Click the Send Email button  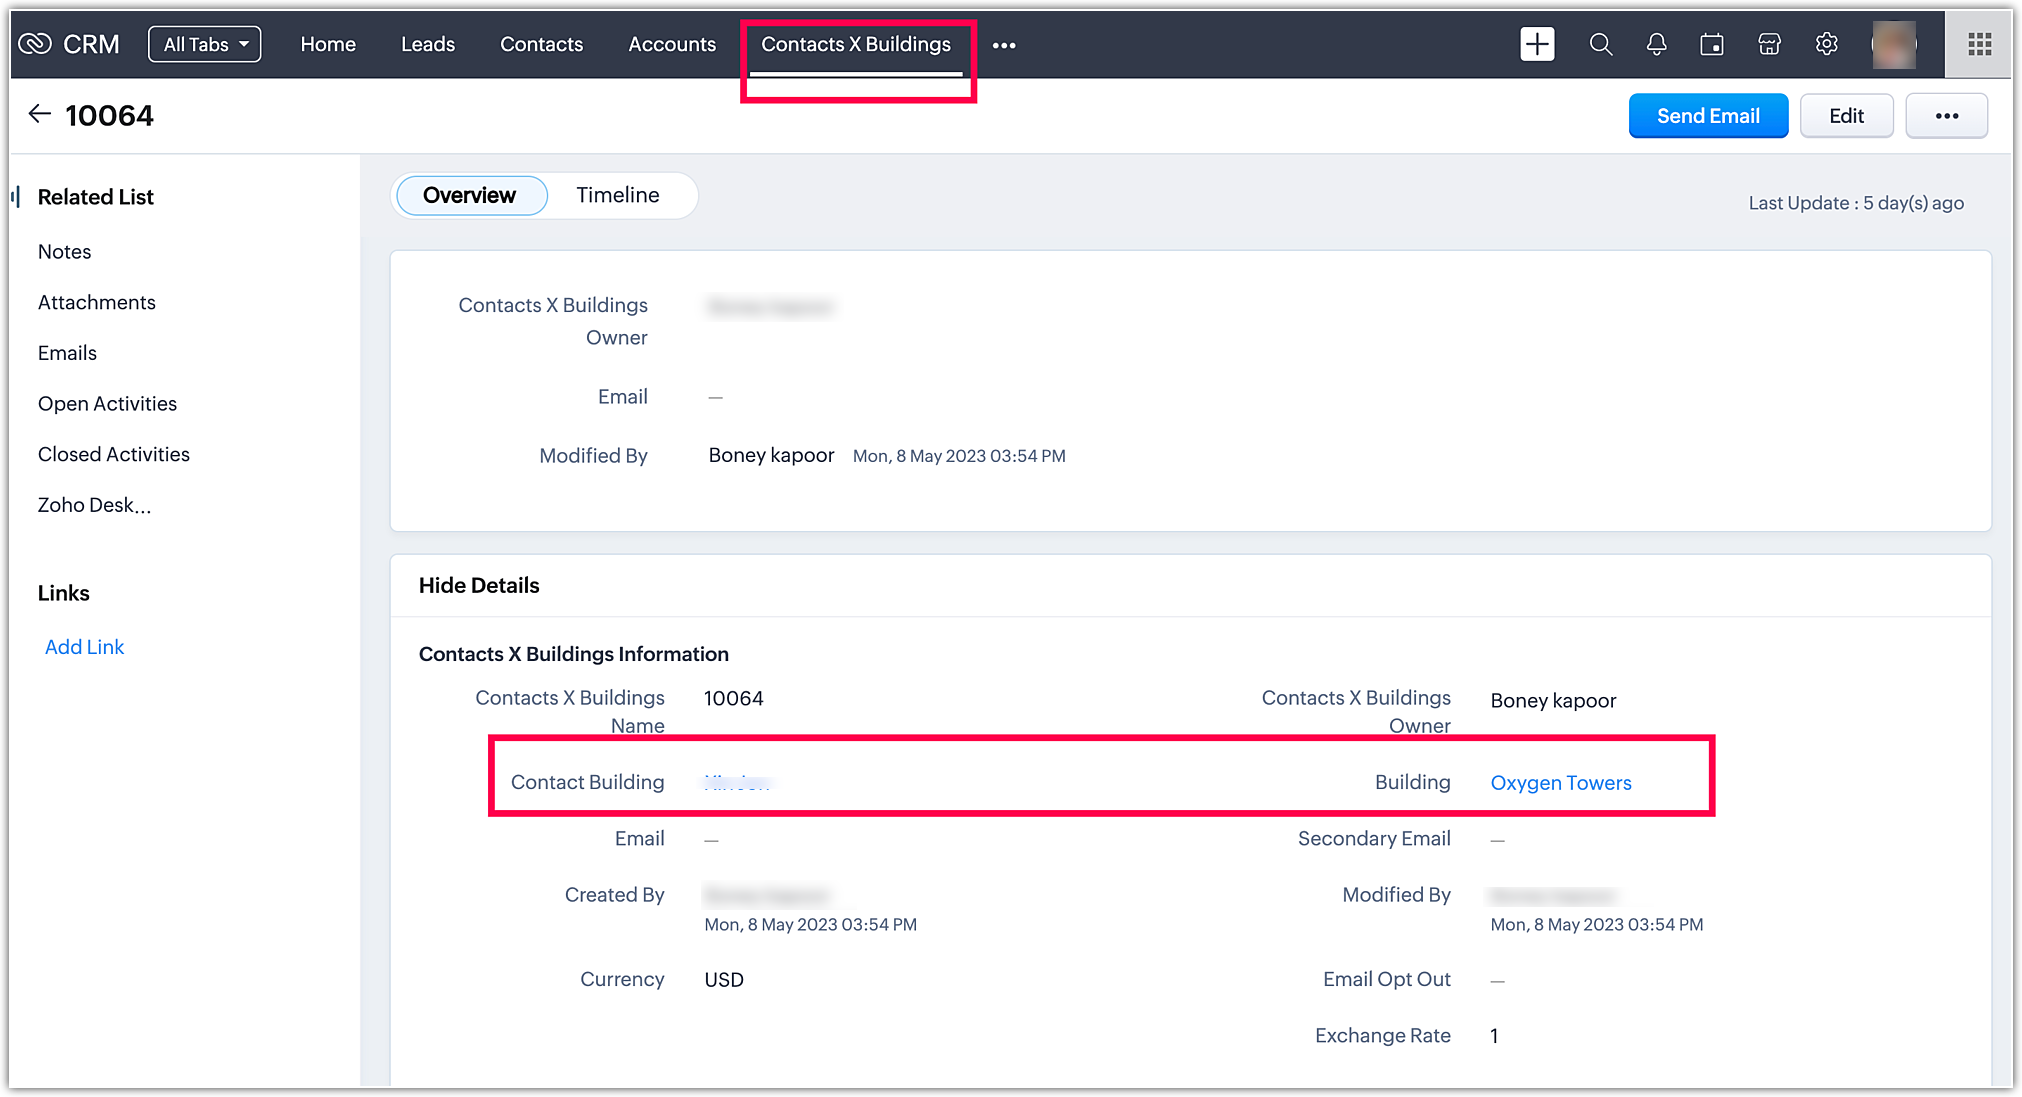coord(1708,116)
